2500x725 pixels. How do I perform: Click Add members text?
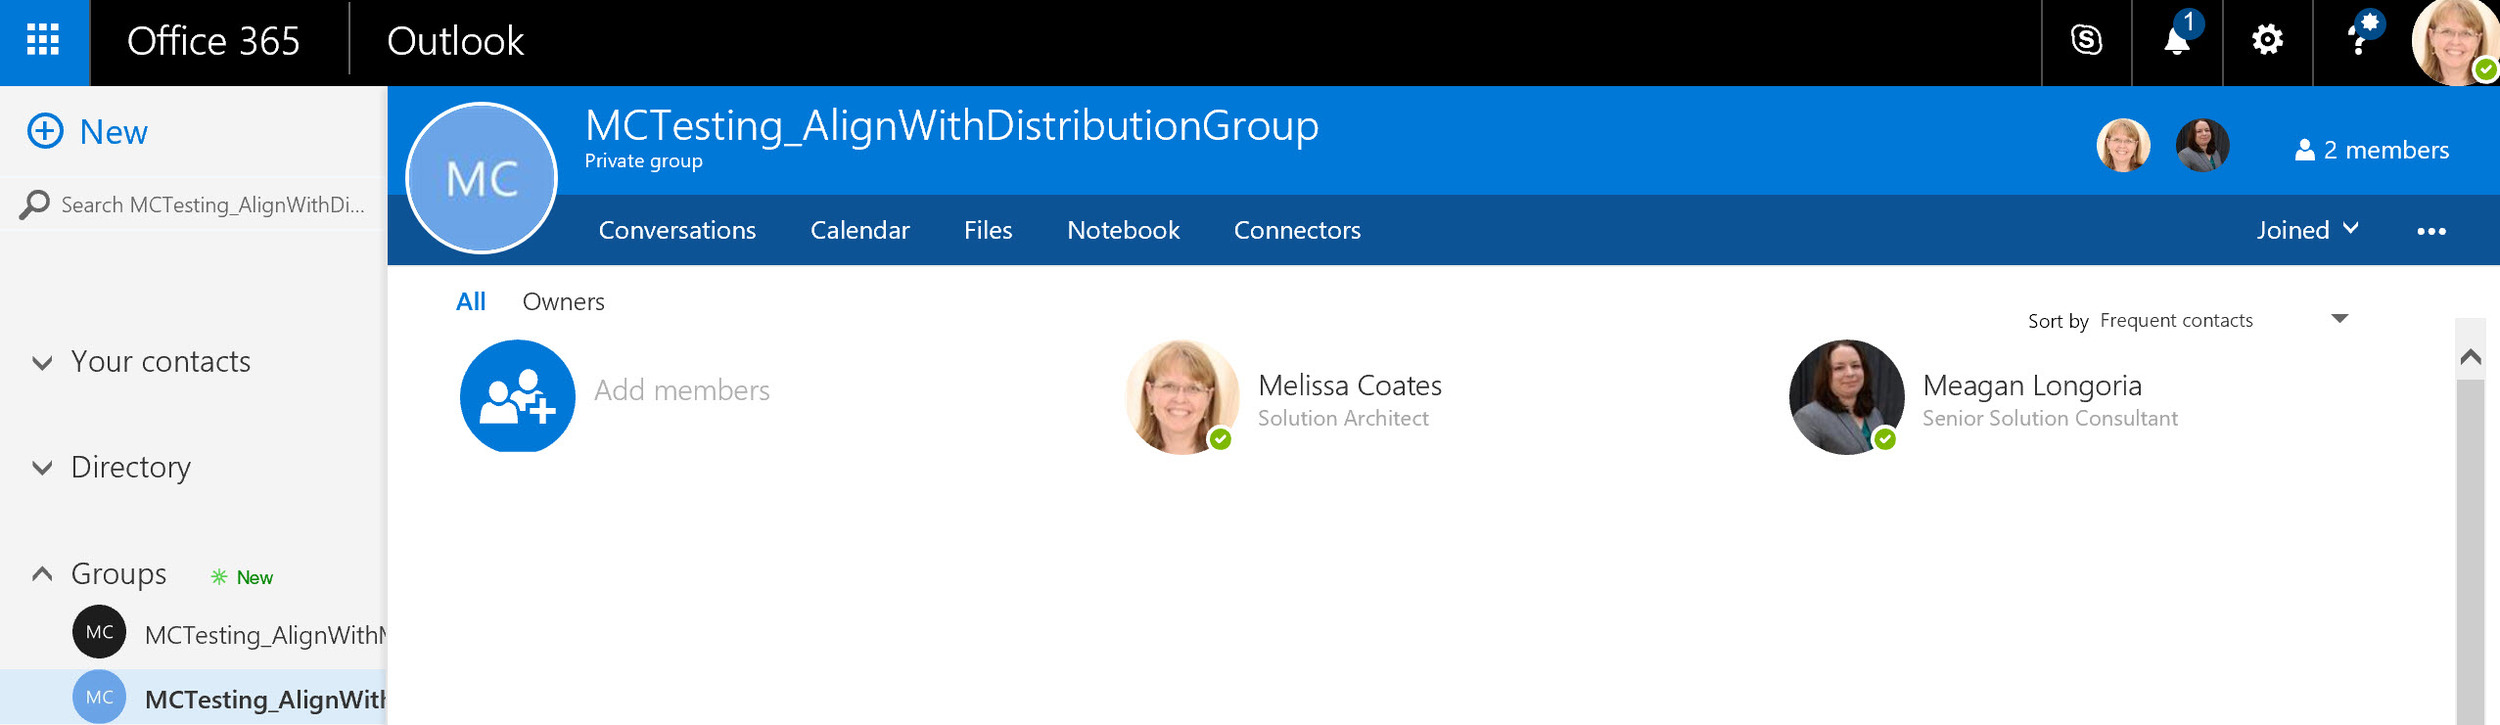coord(682,390)
